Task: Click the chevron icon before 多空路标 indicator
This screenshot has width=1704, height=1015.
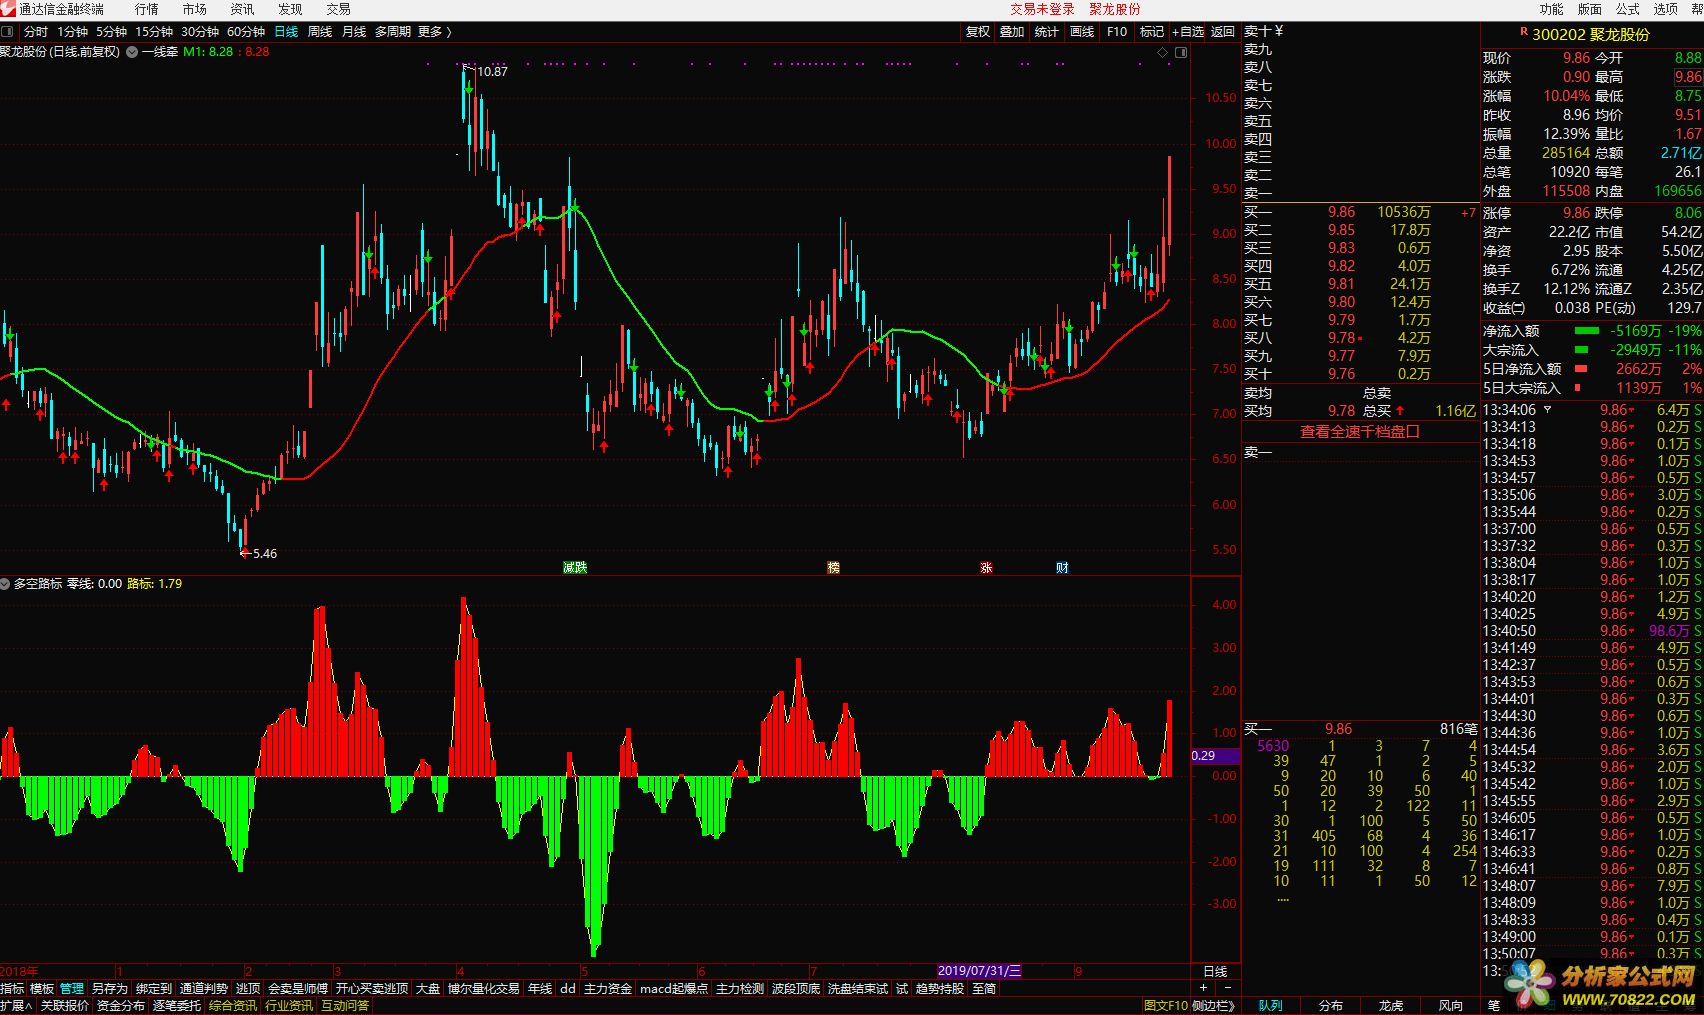Action: (x=6, y=584)
